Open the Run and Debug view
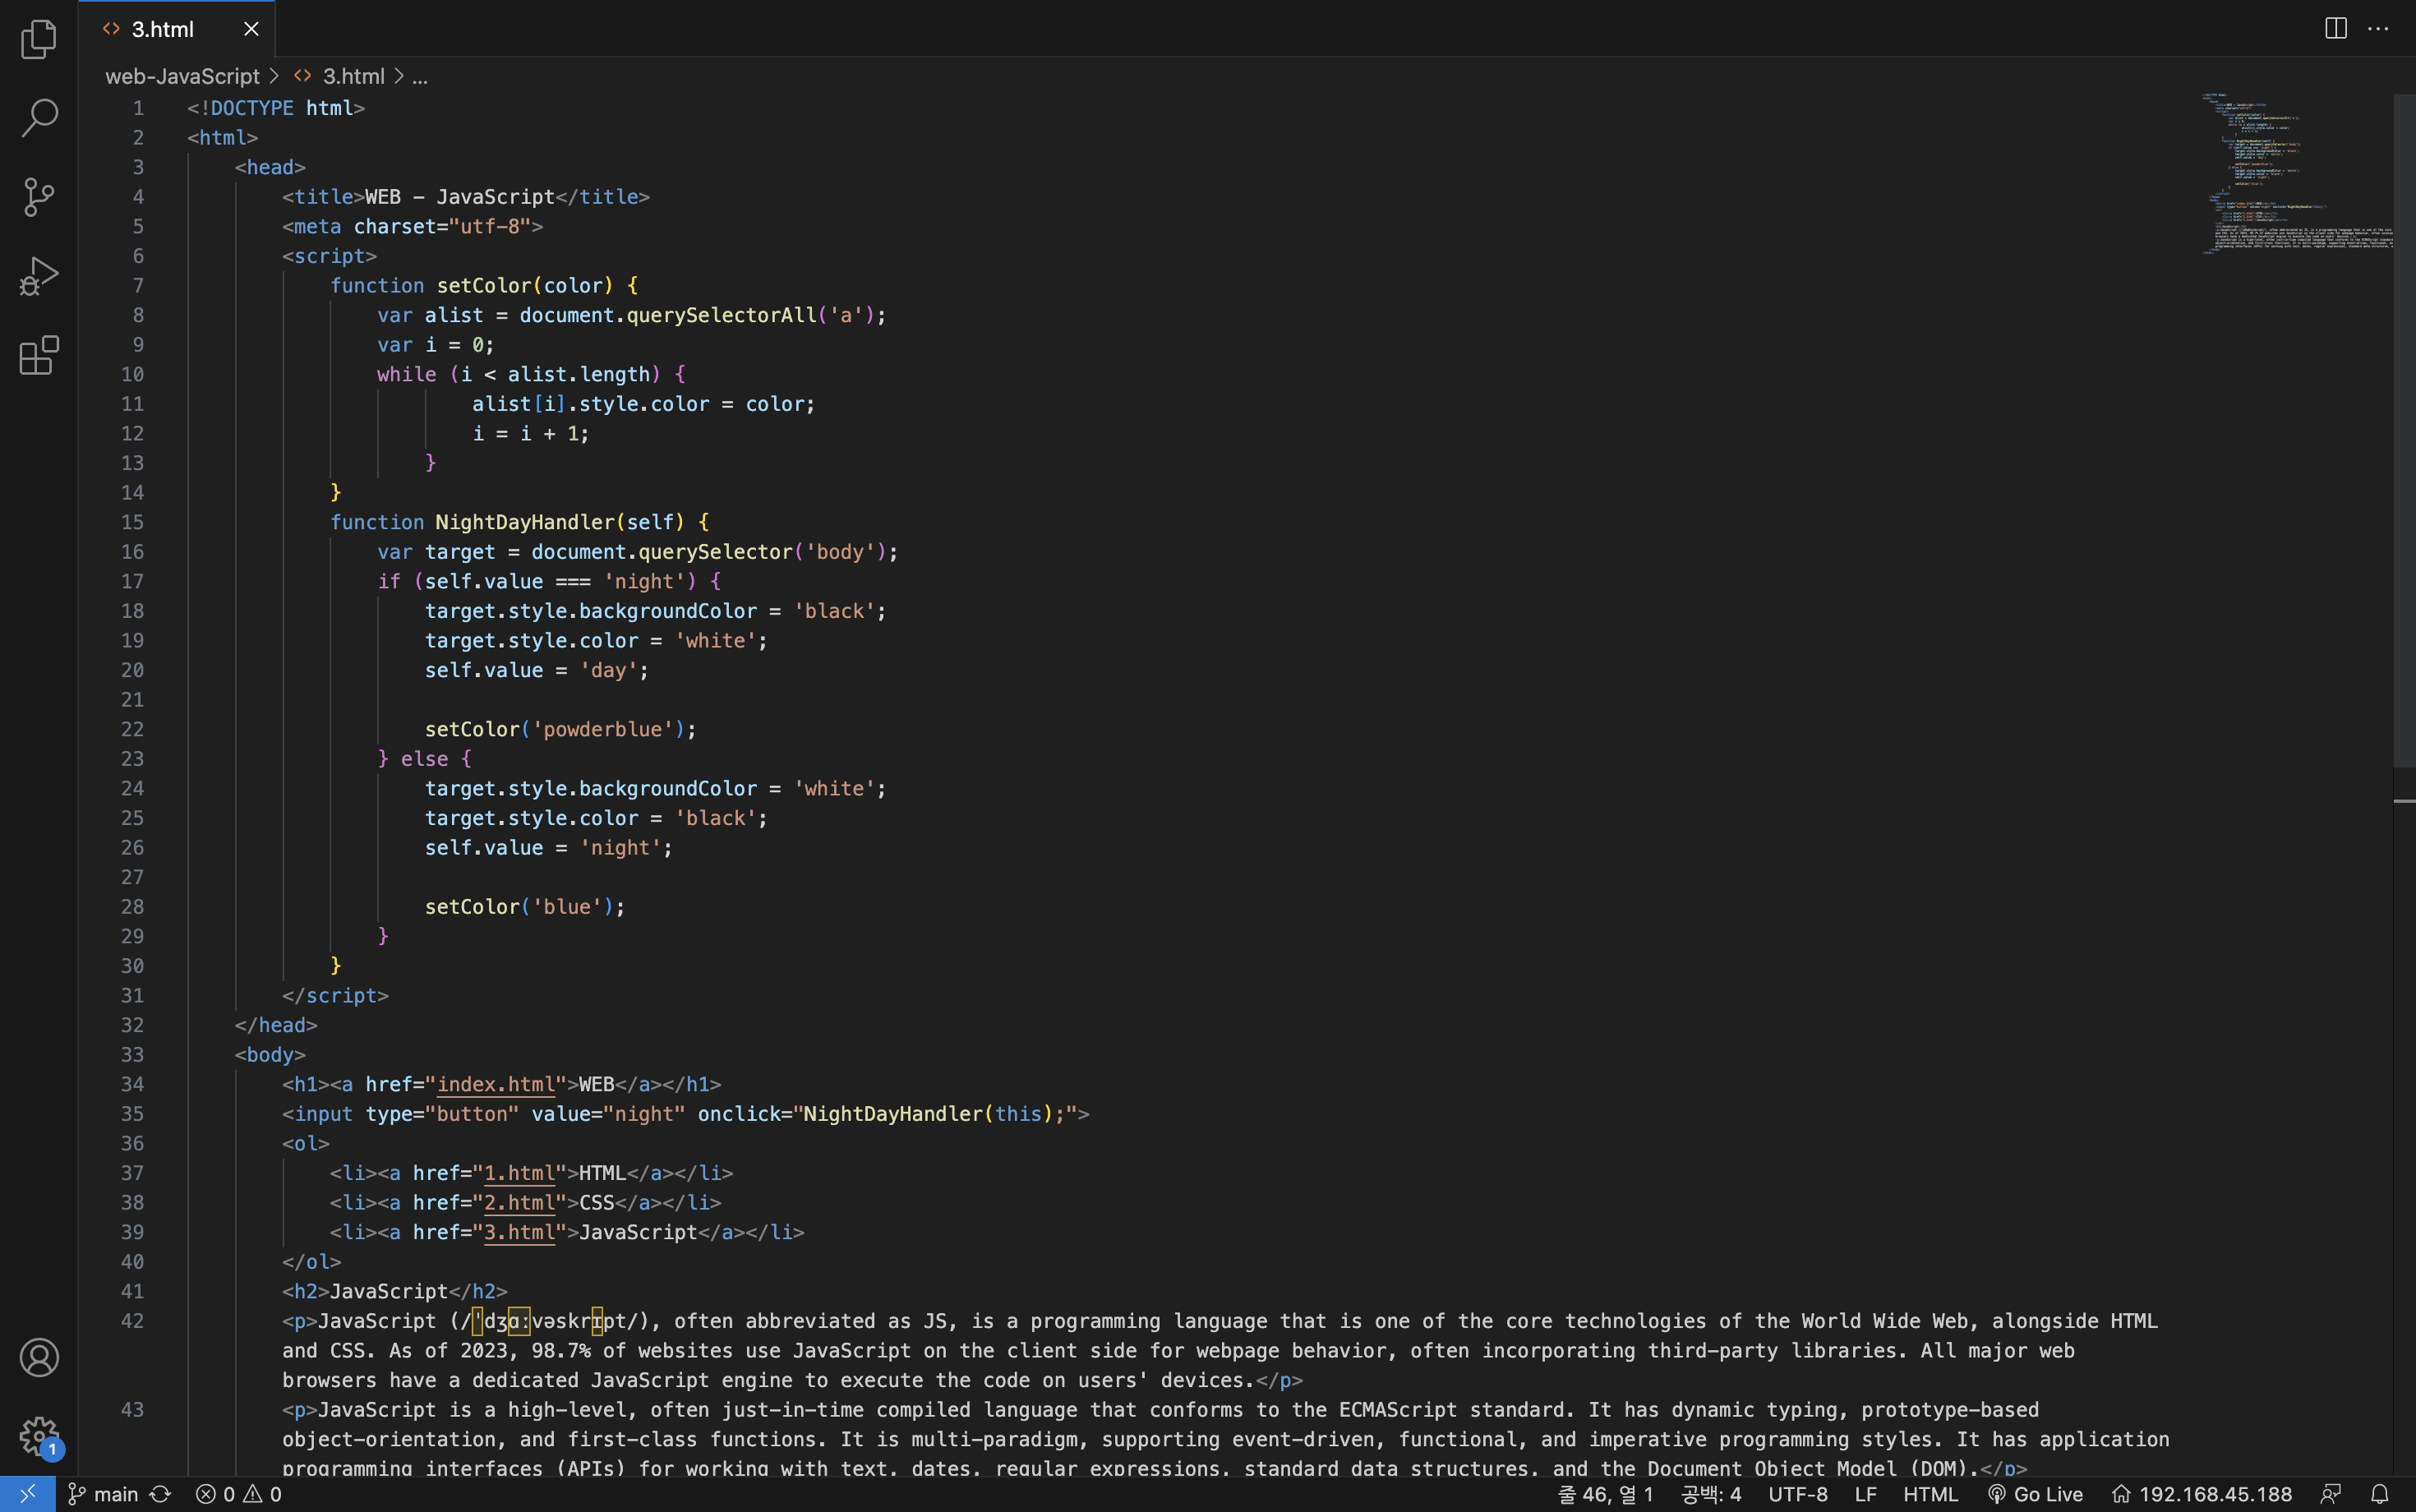Screen dimensions: 2416x1512 pyautogui.click(x=39, y=276)
